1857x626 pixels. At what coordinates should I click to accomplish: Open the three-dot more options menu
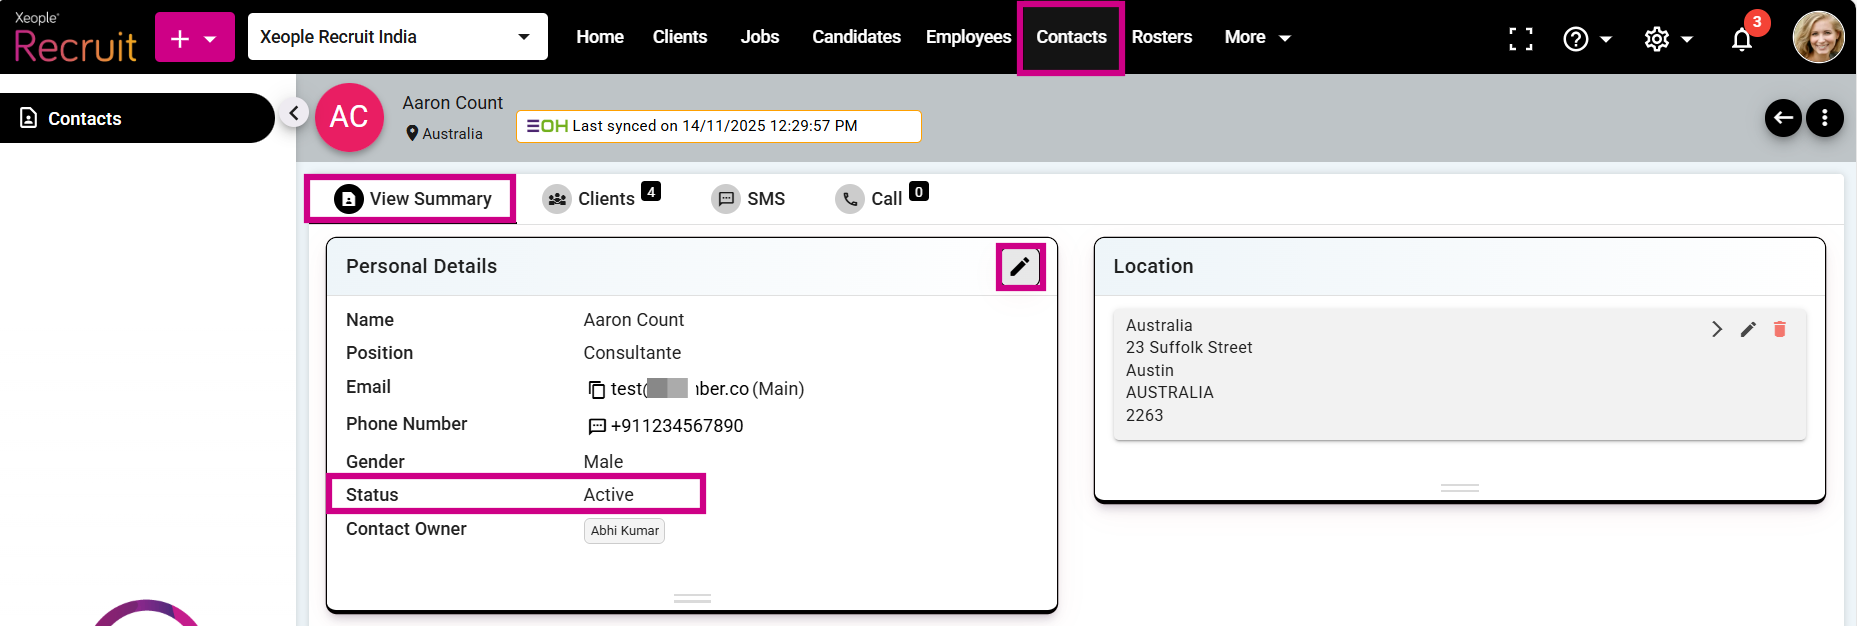point(1824,118)
